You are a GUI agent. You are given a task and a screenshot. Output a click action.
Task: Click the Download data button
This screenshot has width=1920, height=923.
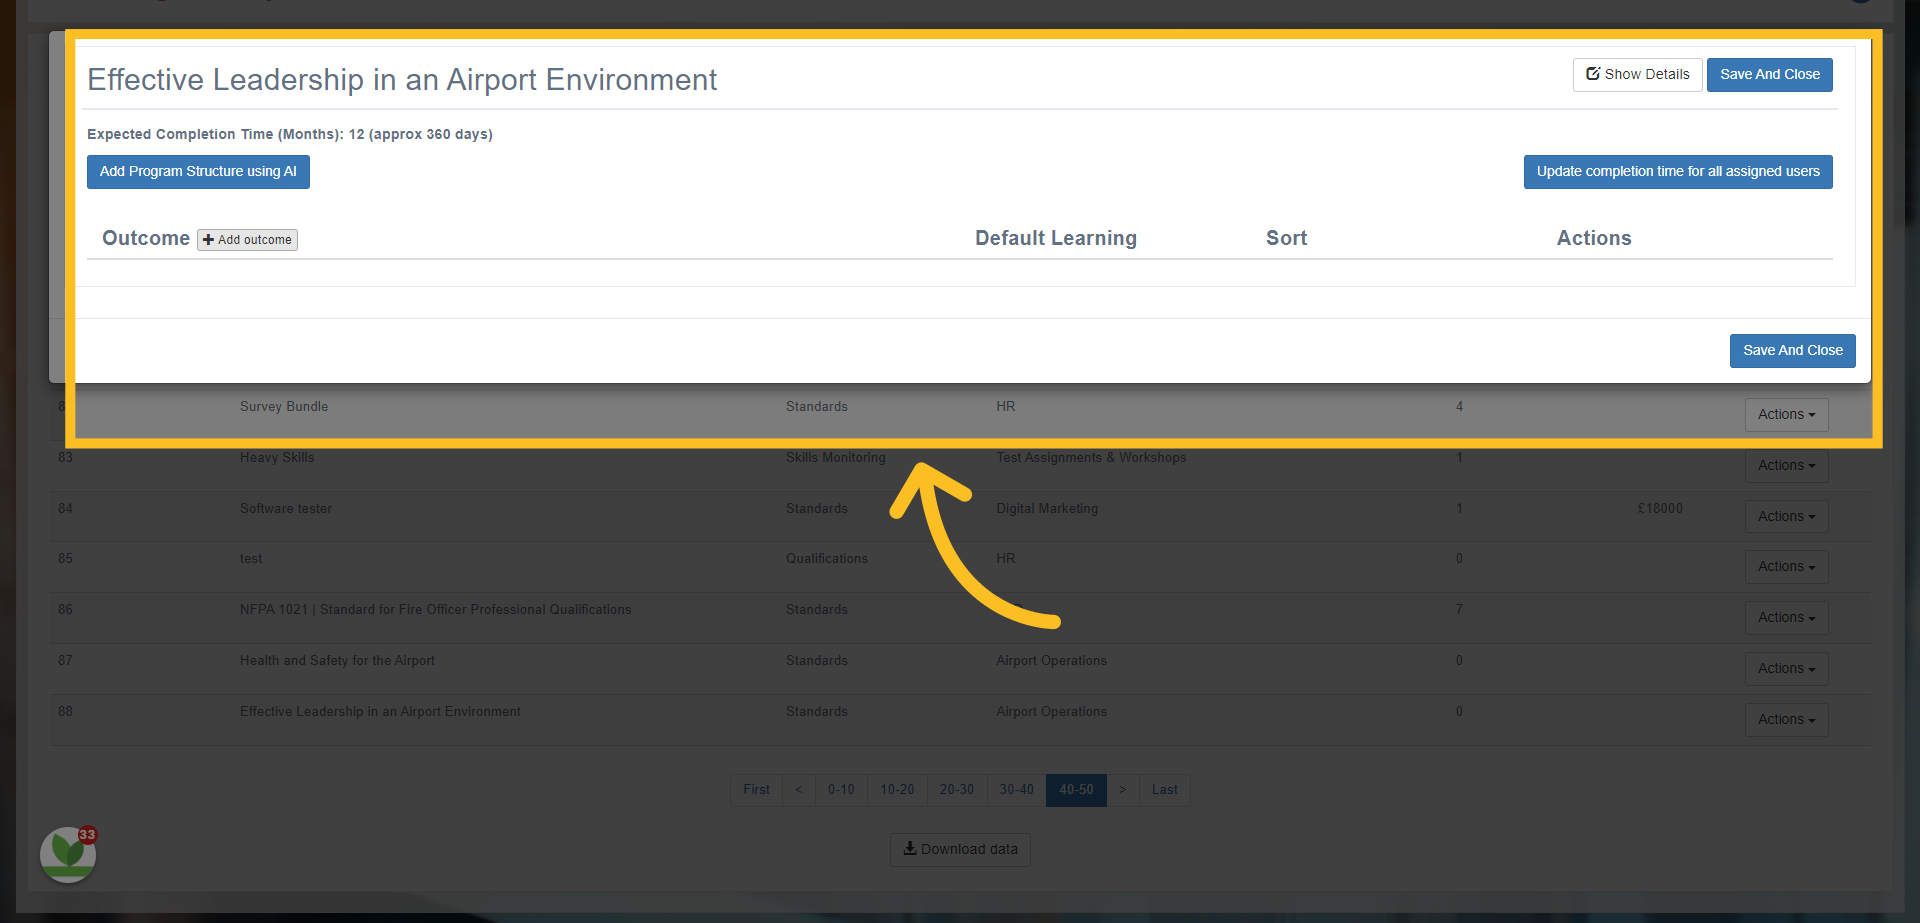coord(960,850)
